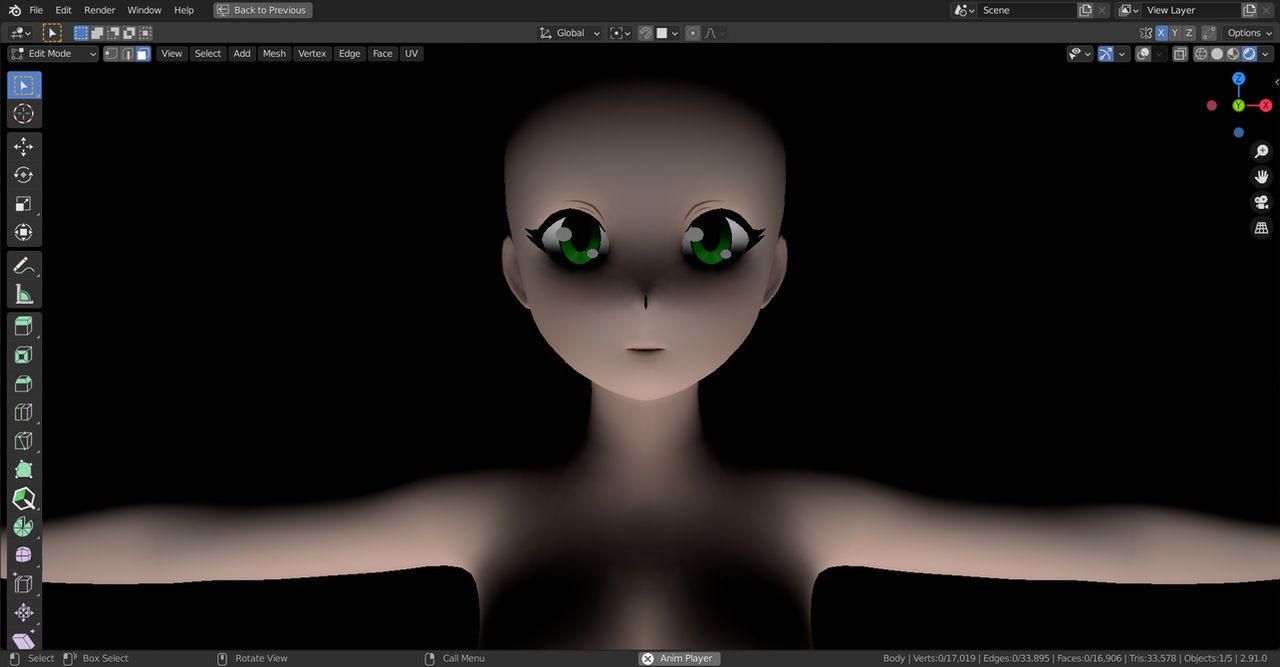Select the Poly Build tool
Viewport: 1280px width, 667px height.
click(24, 469)
